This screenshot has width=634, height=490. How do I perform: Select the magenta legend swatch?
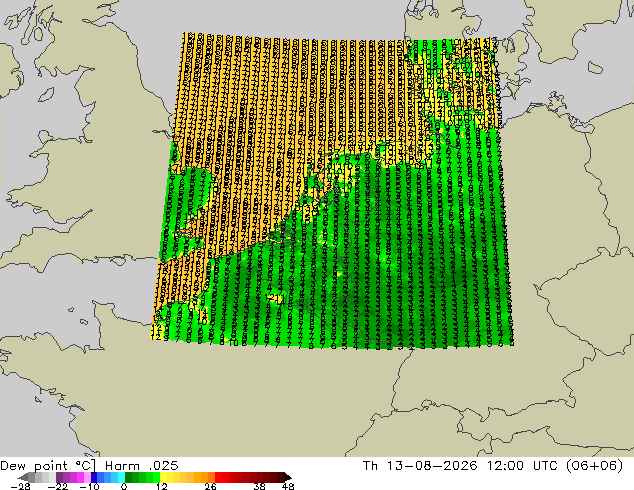pos(80,477)
